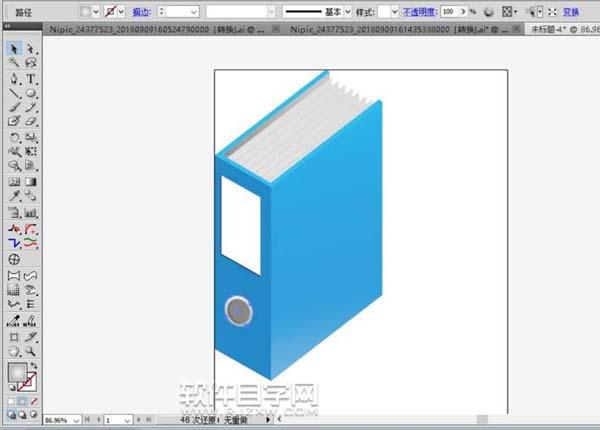This screenshot has width=600, height=430.
Task: Select the Line Segment tool
Action: [14, 93]
